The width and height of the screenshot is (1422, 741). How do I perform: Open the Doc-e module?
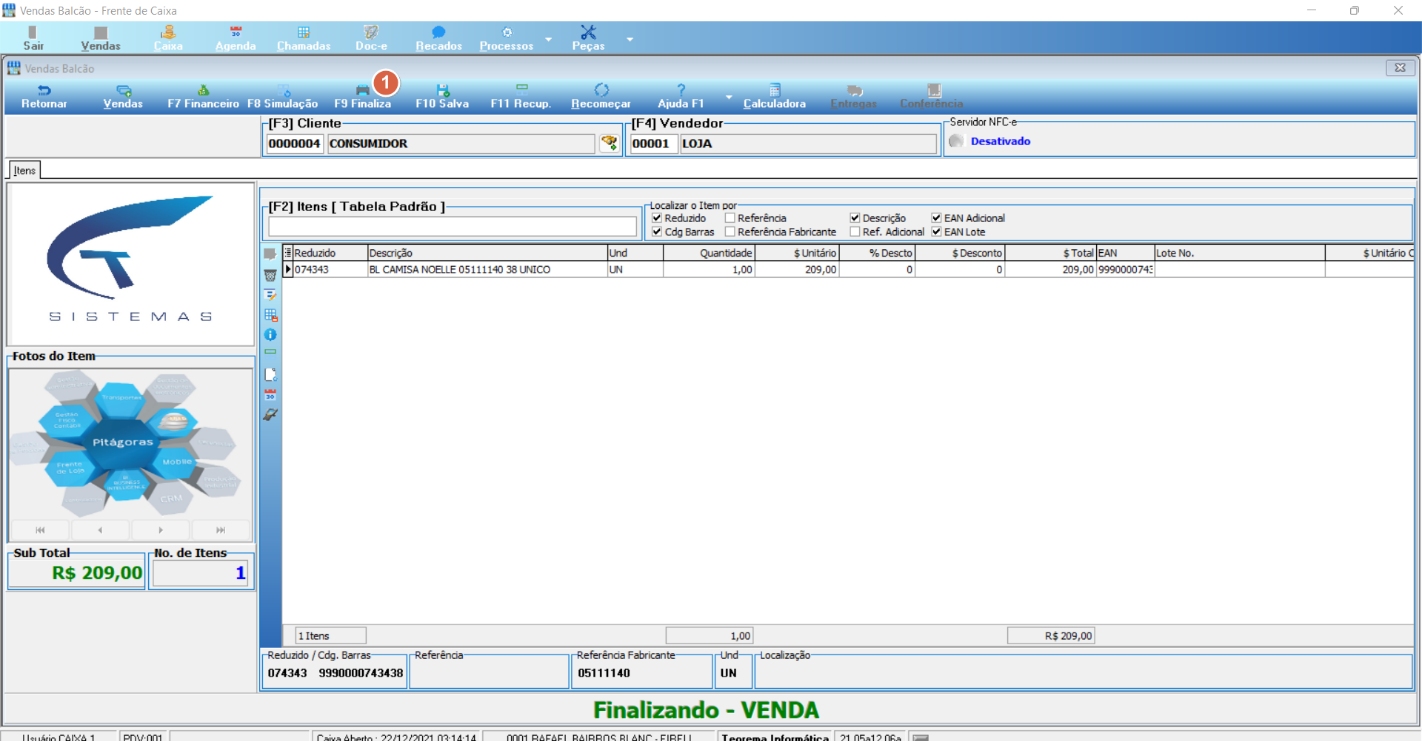click(x=371, y=38)
